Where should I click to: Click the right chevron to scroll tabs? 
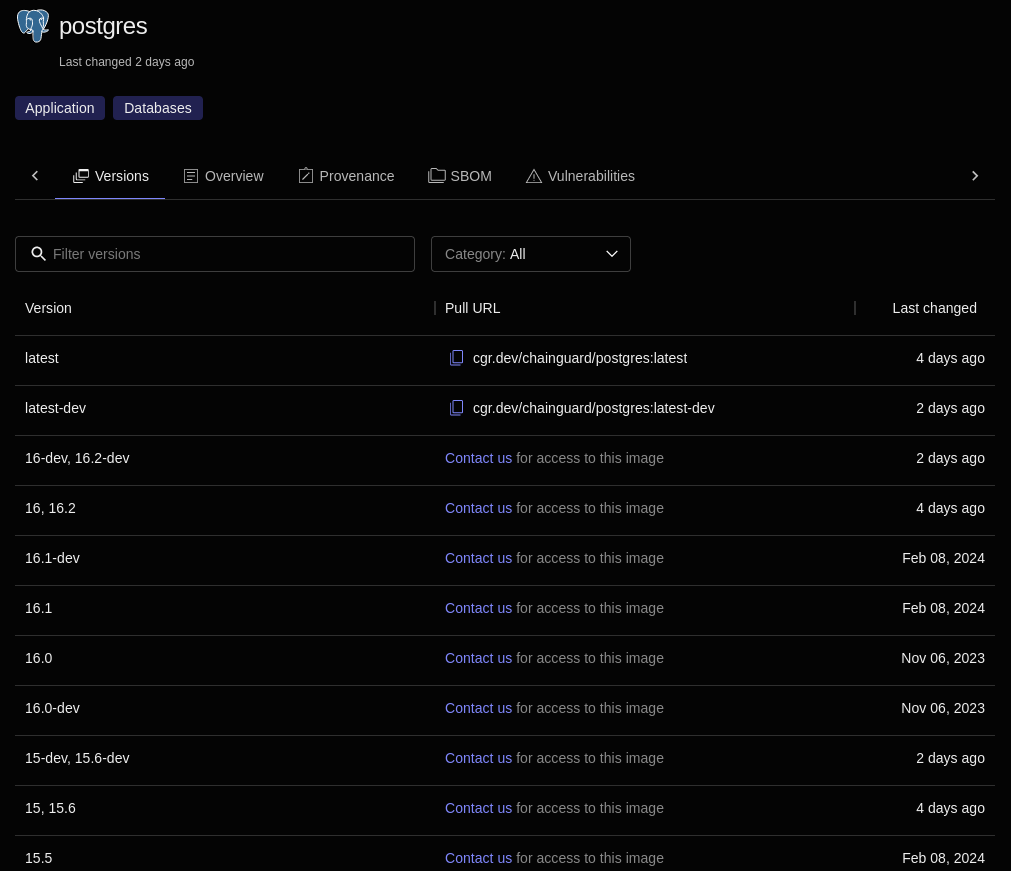[975, 175]
